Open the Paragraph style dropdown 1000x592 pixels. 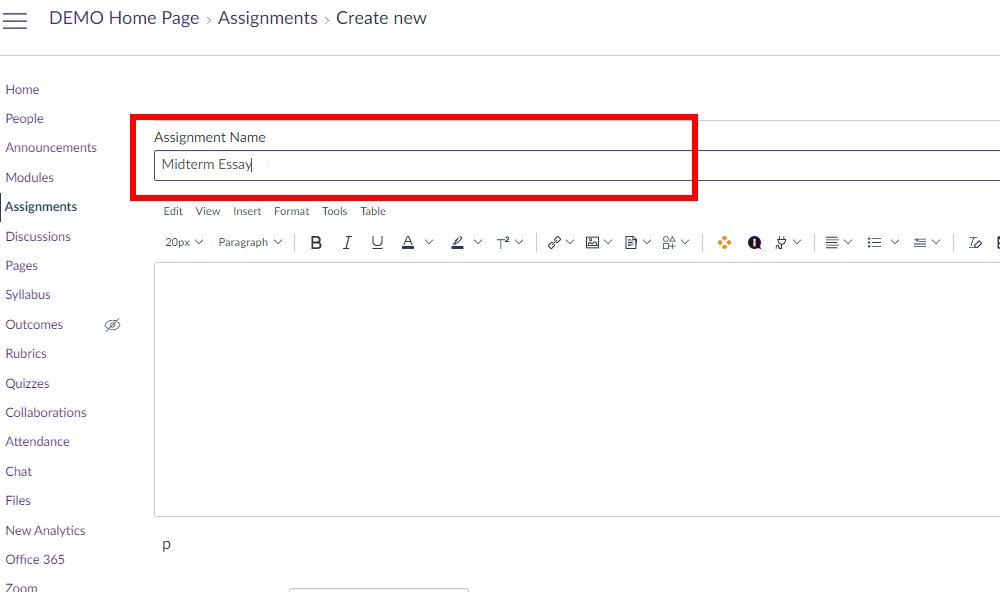(x=248, y=242)
